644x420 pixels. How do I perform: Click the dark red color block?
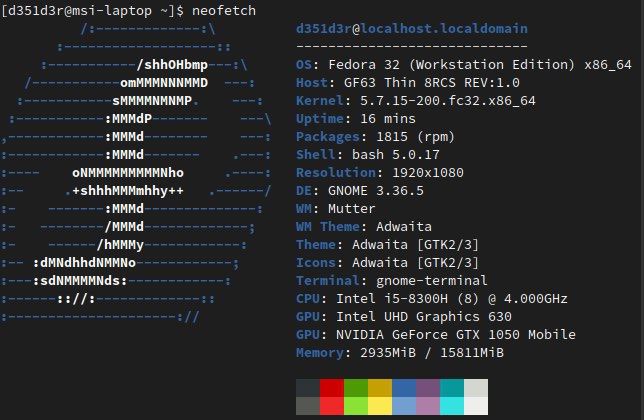pos(332,388)
